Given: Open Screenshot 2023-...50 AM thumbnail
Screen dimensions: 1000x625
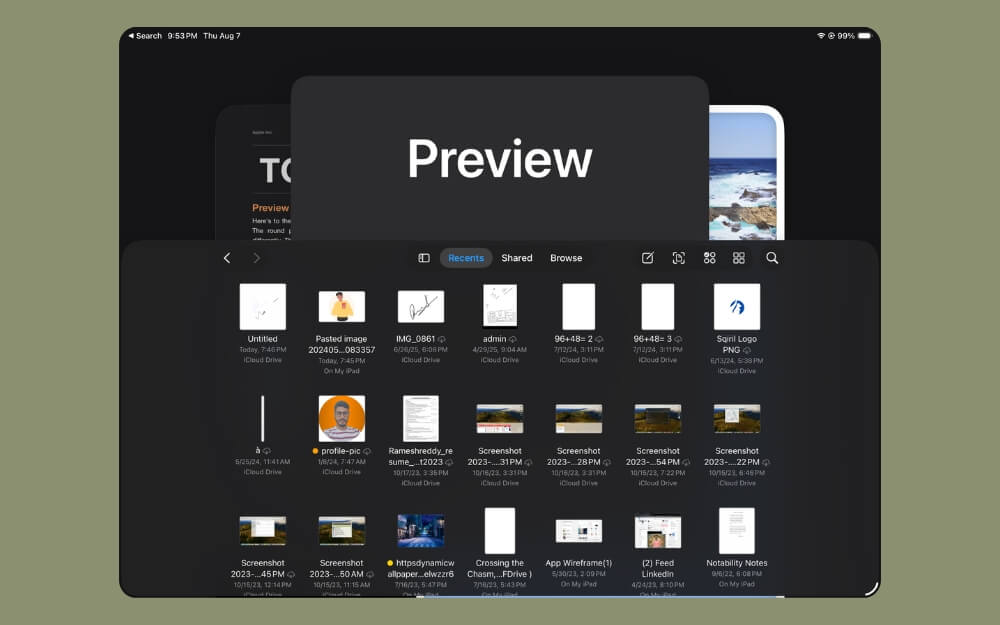Looking at the screenshot, I should tap(342, 531).
